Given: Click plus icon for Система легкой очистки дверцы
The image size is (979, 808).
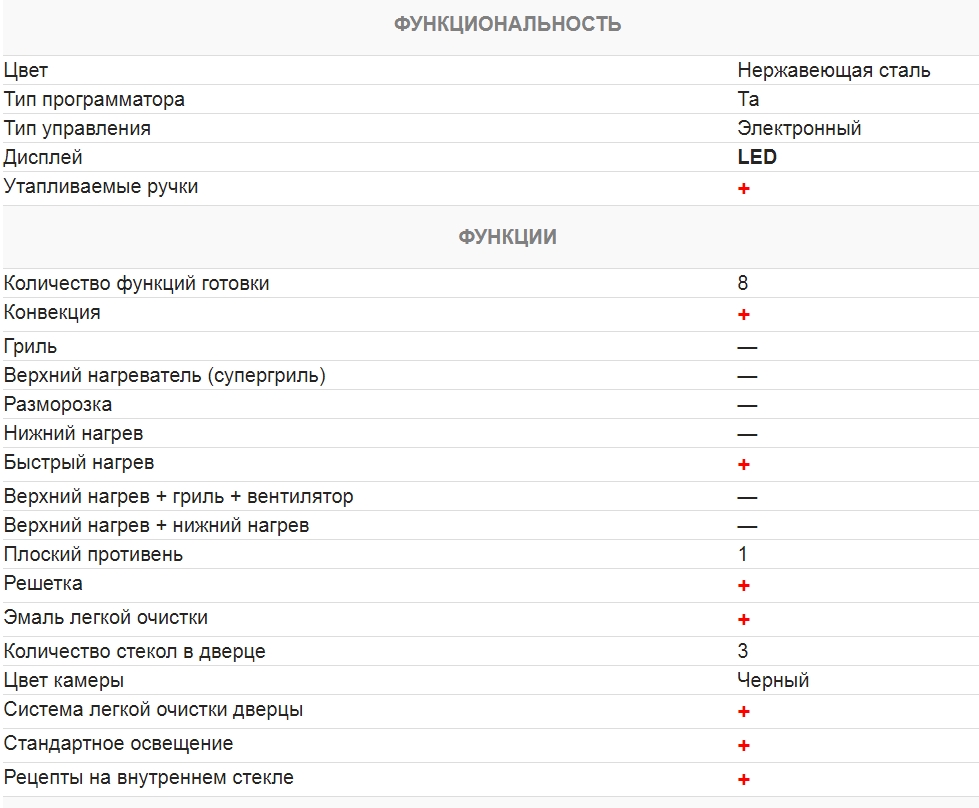Looking at the screenshot, I should click(x=744, y=711).
